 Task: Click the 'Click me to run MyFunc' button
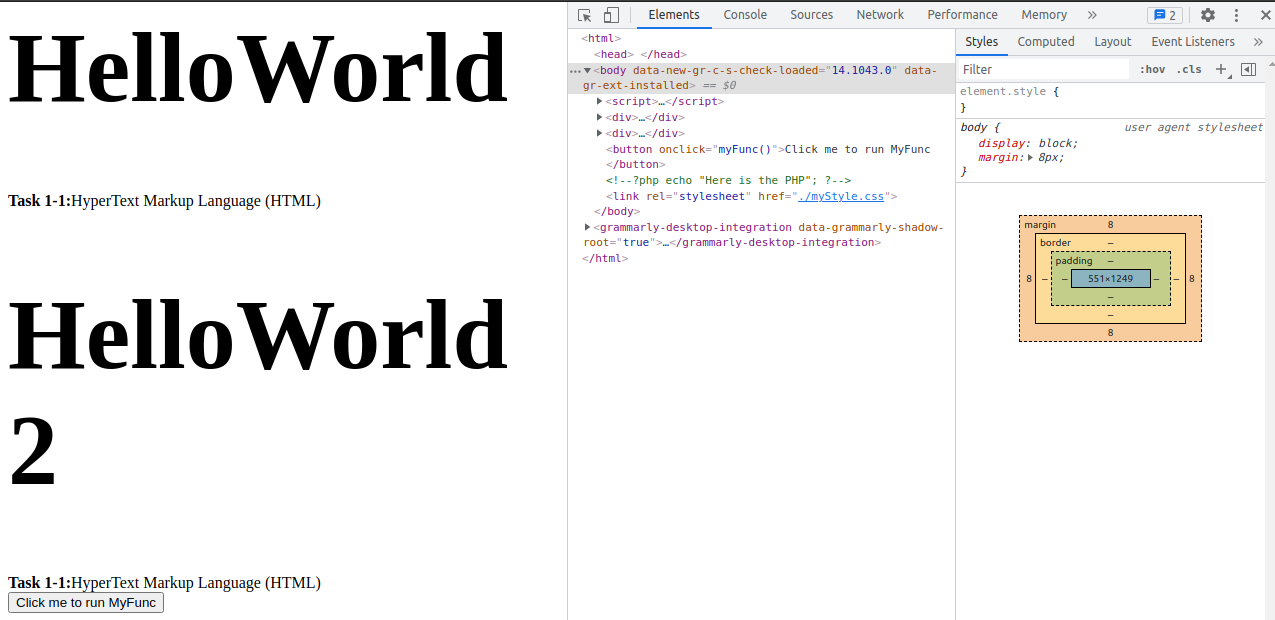tap(86, 603)
